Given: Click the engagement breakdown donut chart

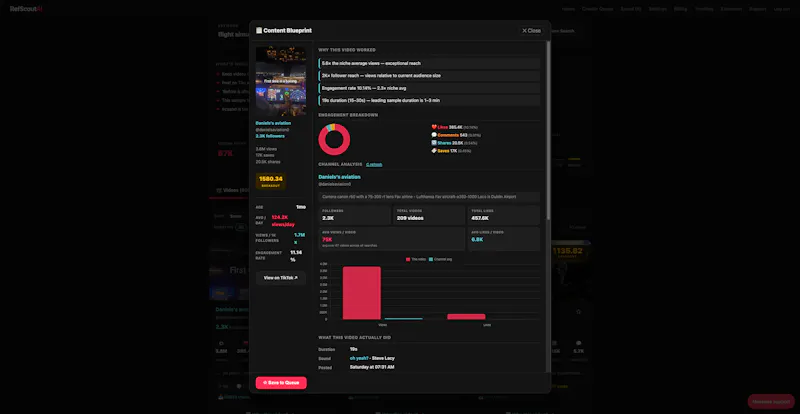Looking at the screenshot, I should [x=334, y=139].
